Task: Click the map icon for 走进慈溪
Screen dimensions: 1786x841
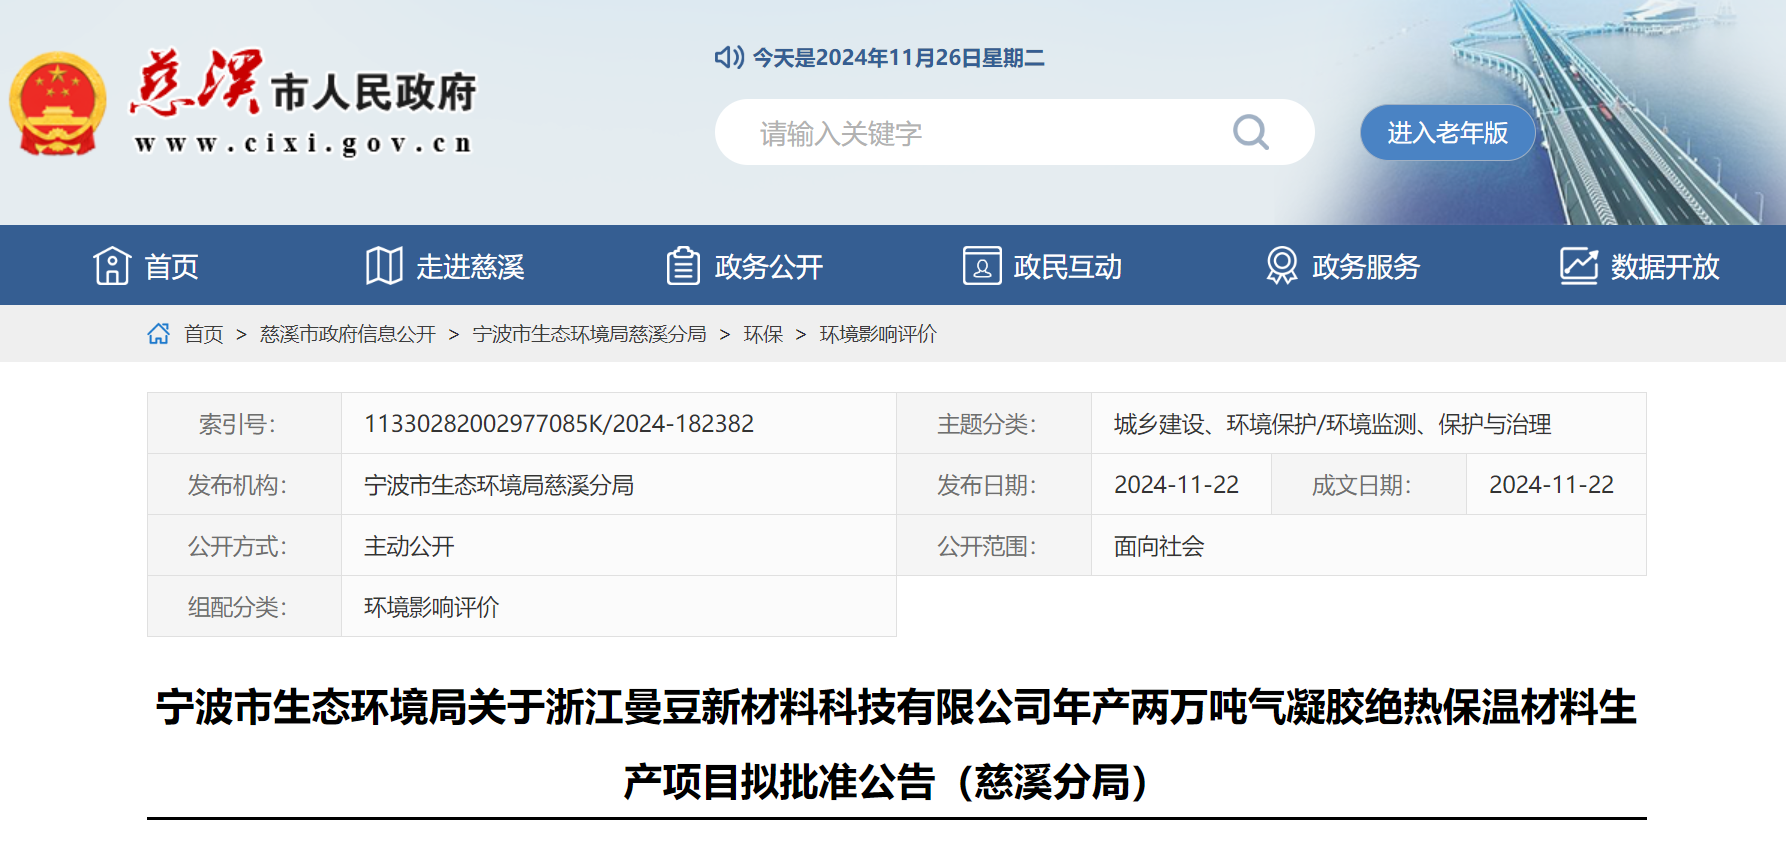Action: (384, 266)
